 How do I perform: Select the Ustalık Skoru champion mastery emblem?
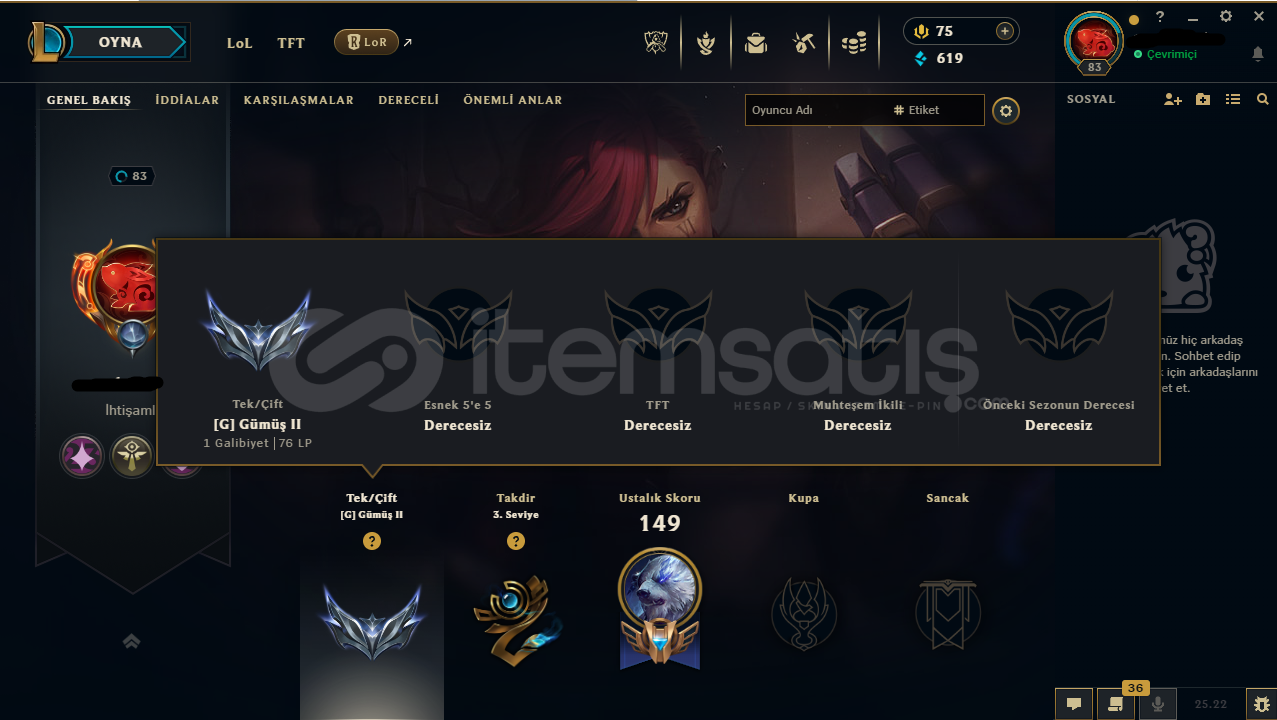click(660, 608)
